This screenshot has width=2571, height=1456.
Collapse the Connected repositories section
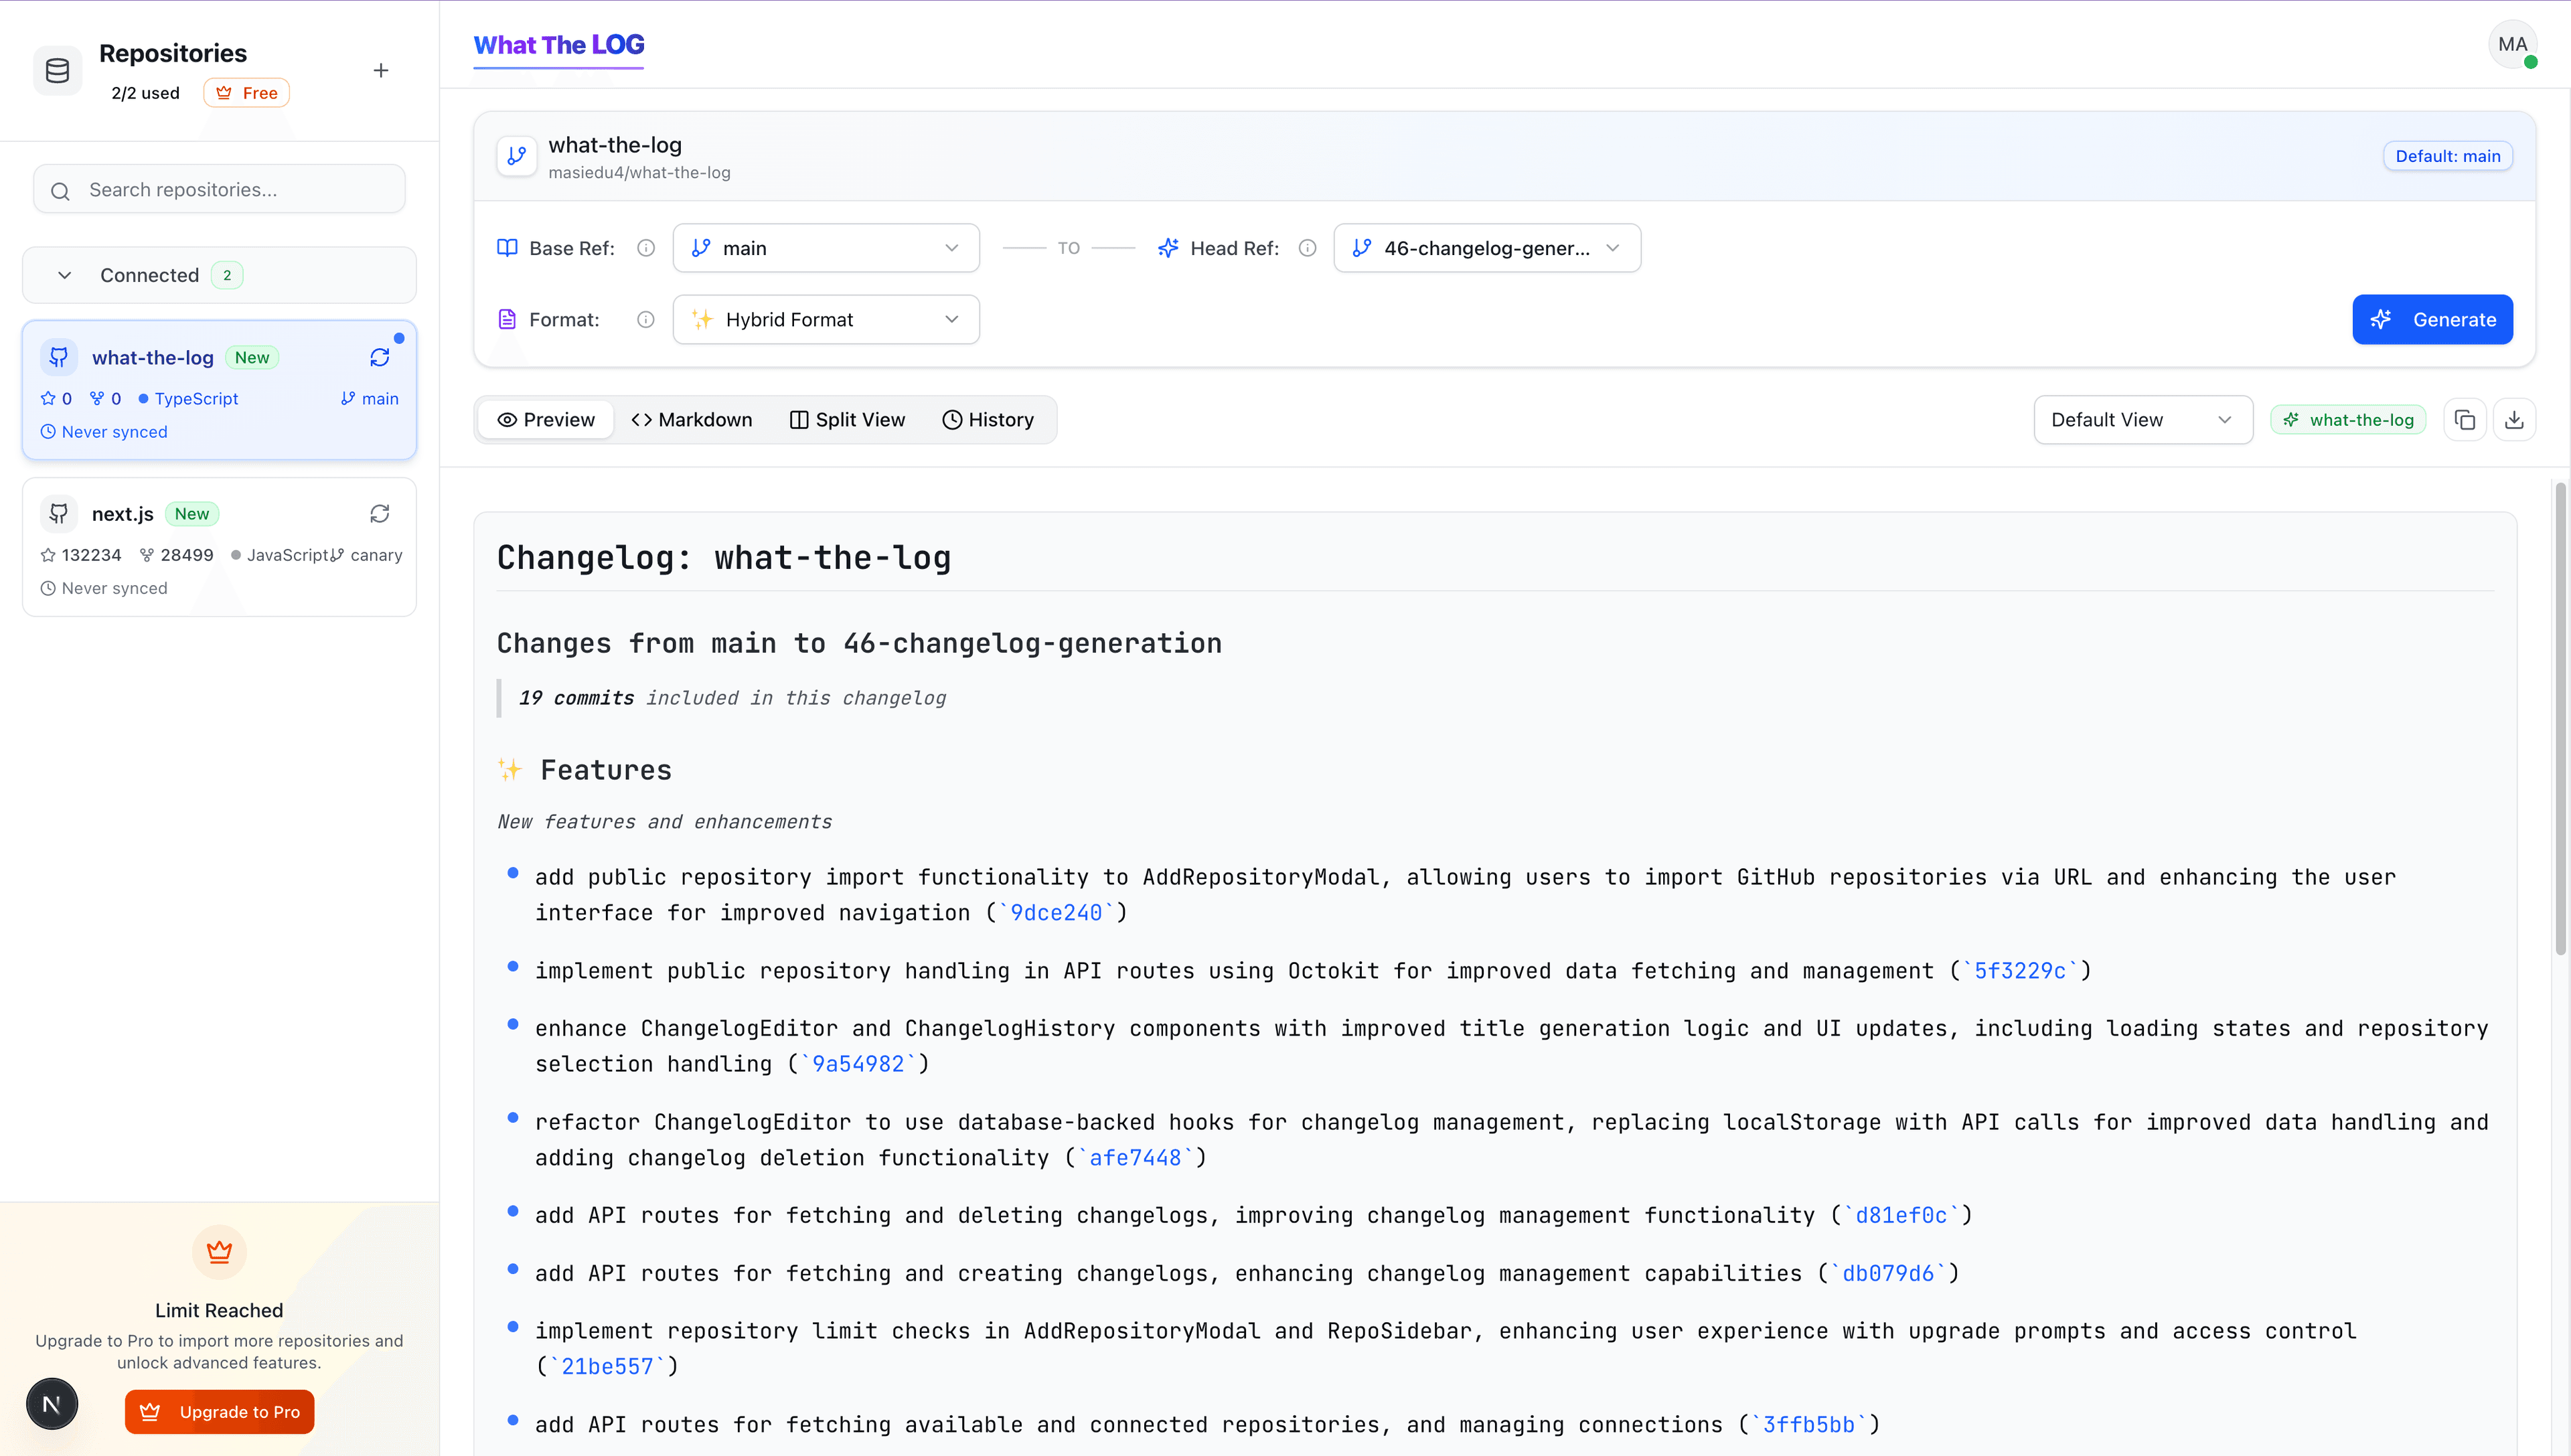point(65,275)
